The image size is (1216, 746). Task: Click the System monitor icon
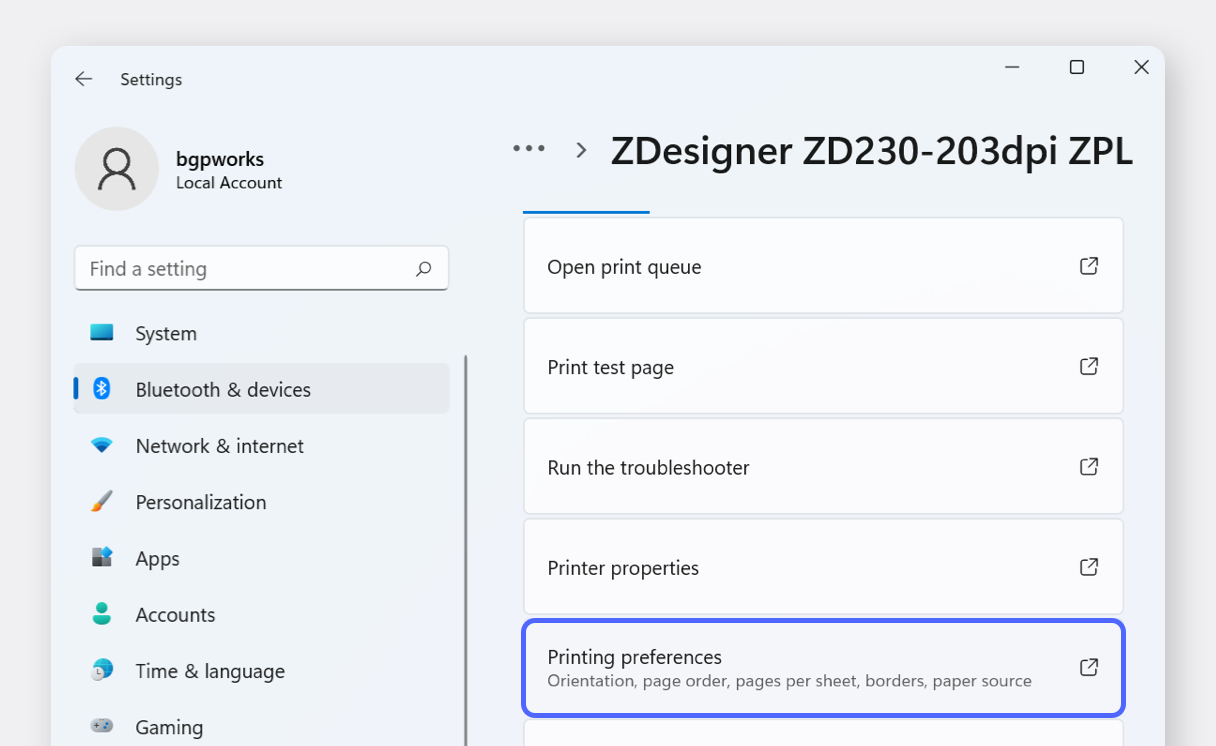[x=102, y=333]
